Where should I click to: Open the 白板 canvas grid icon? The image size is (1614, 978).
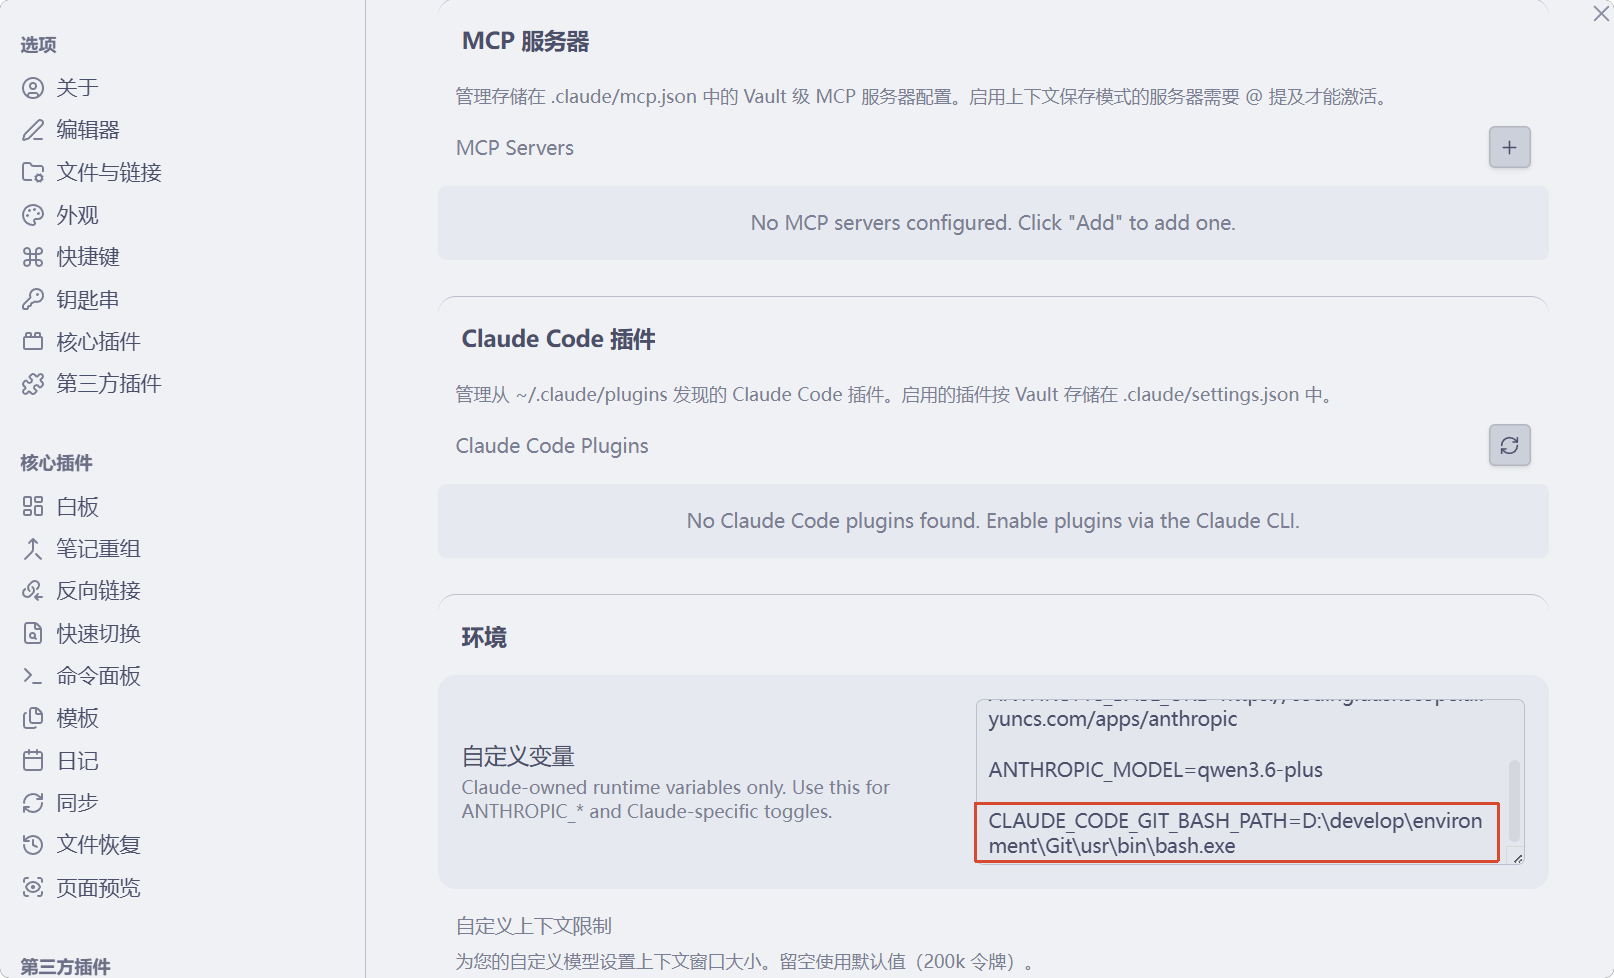tap(33, 506)
